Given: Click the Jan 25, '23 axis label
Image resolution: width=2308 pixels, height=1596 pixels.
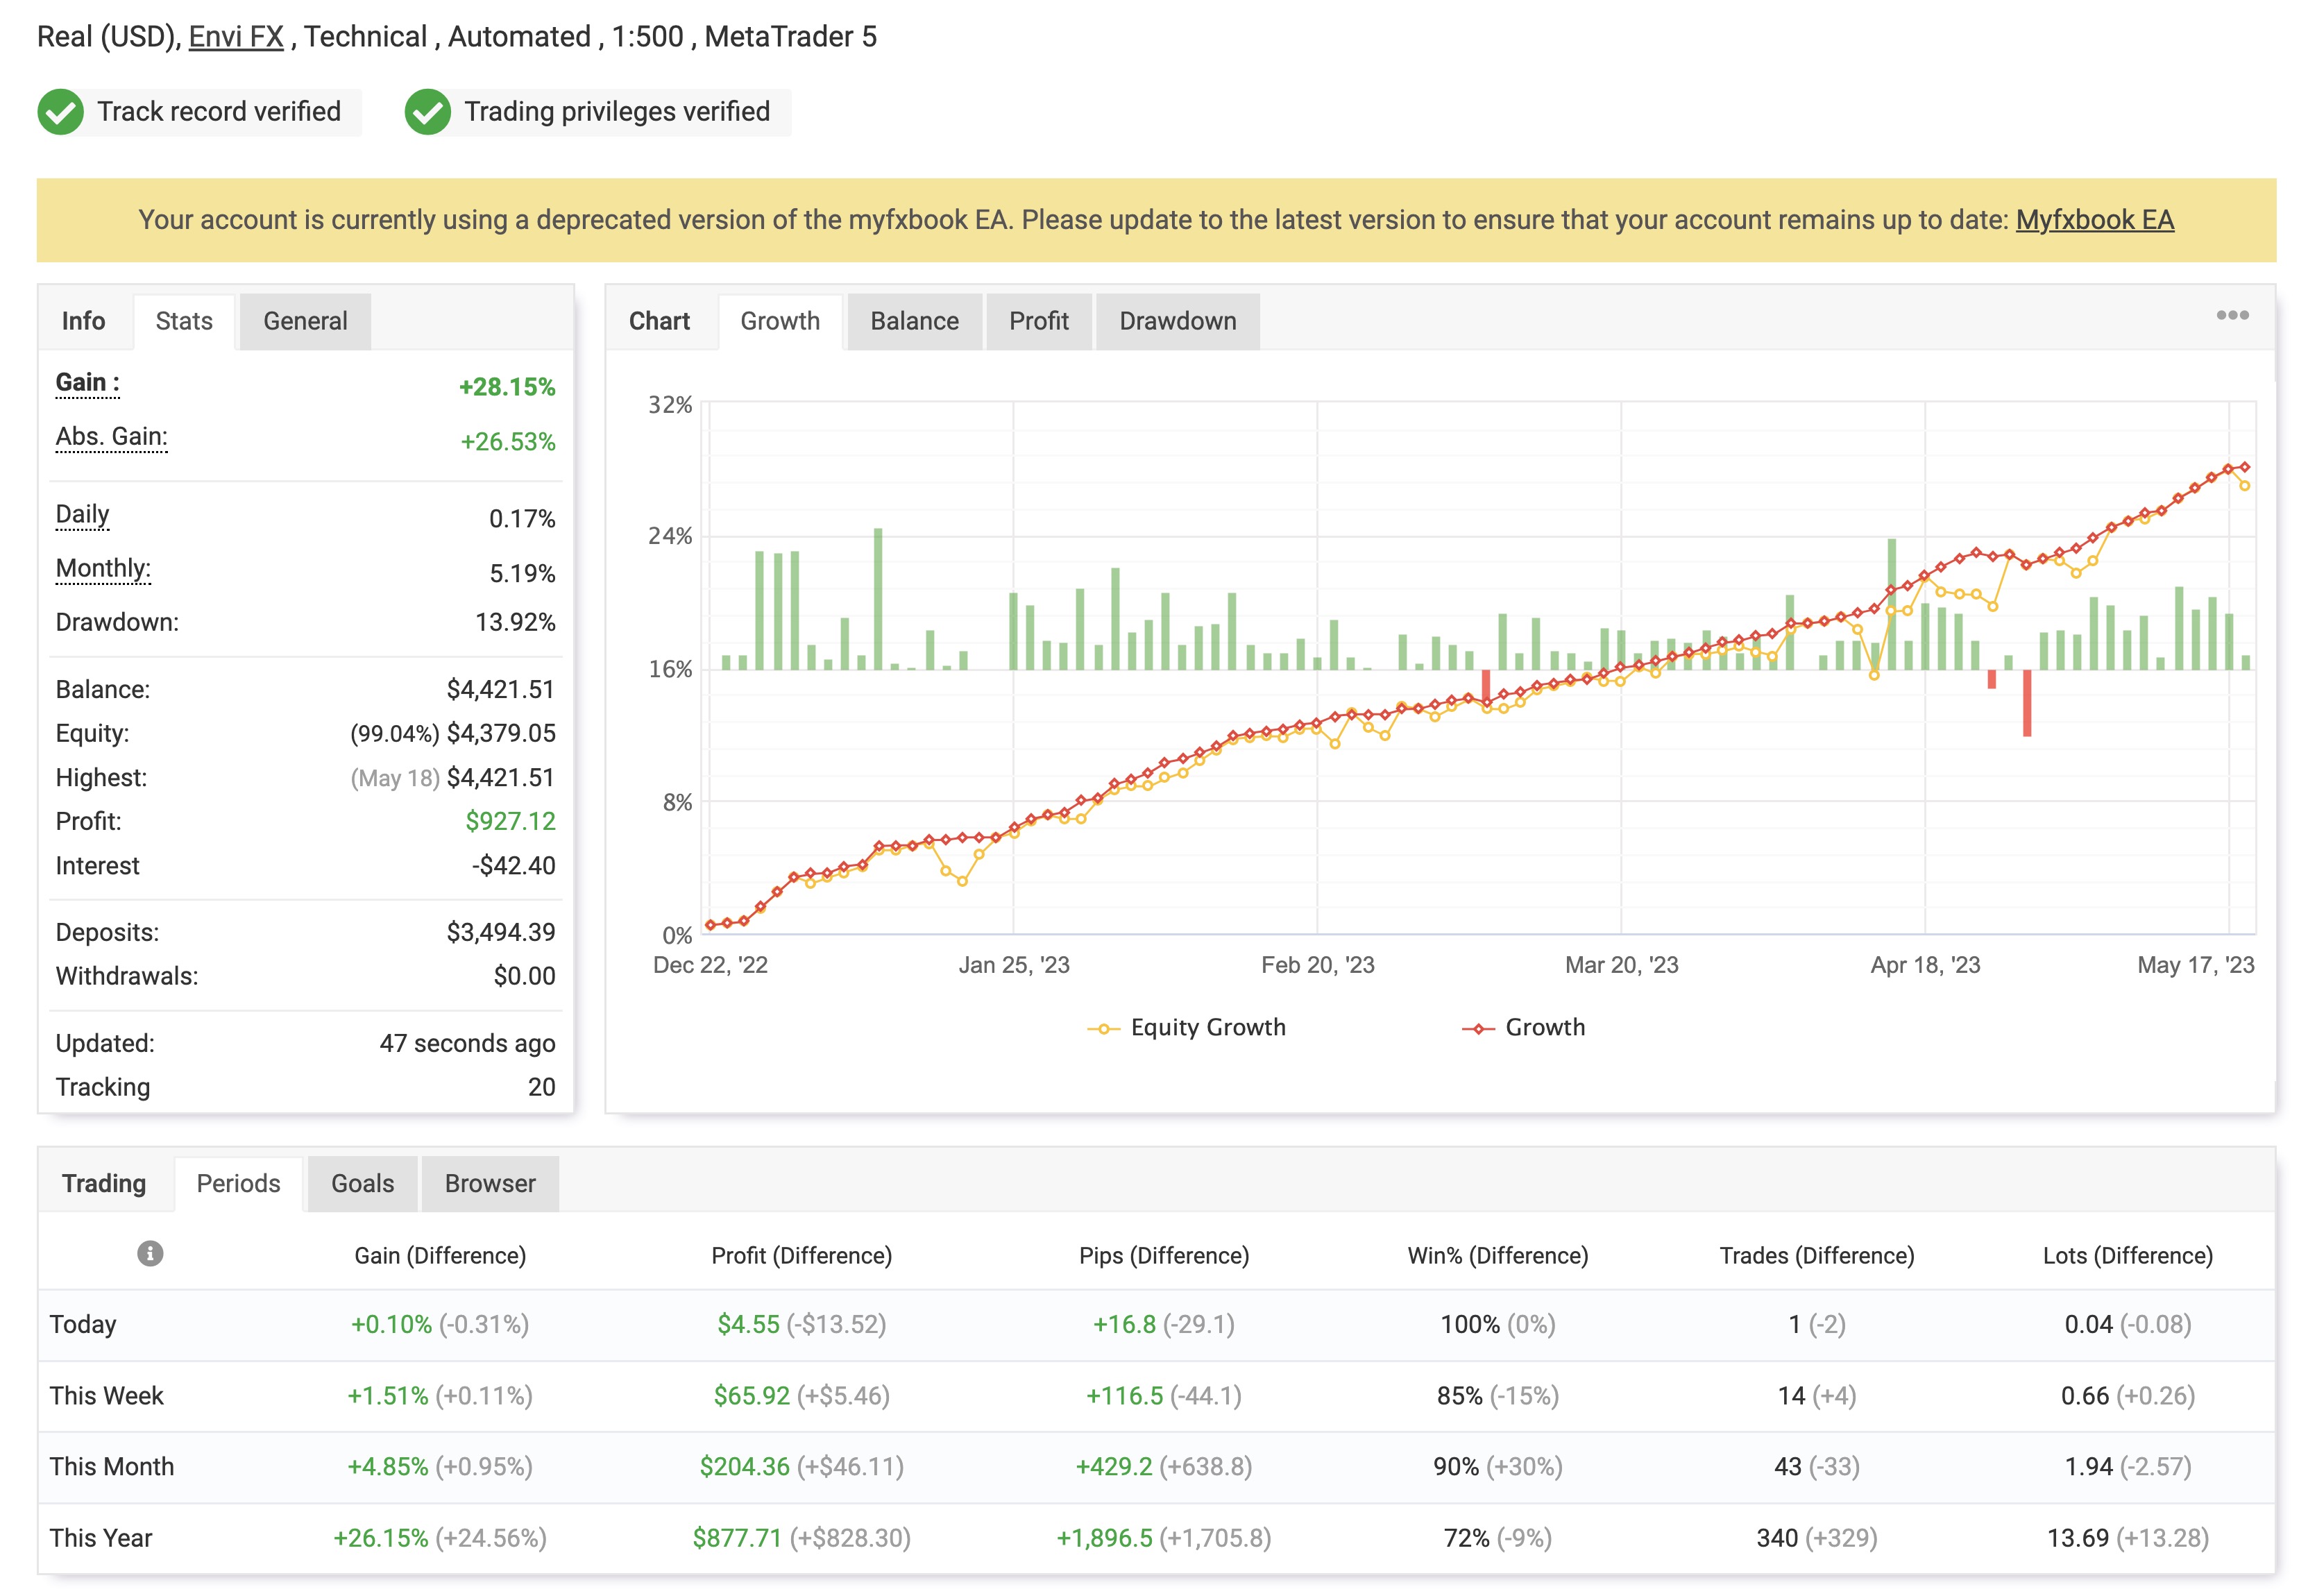Looking at the screenshot, I should pyautogui.click(x=1014, y=965).
